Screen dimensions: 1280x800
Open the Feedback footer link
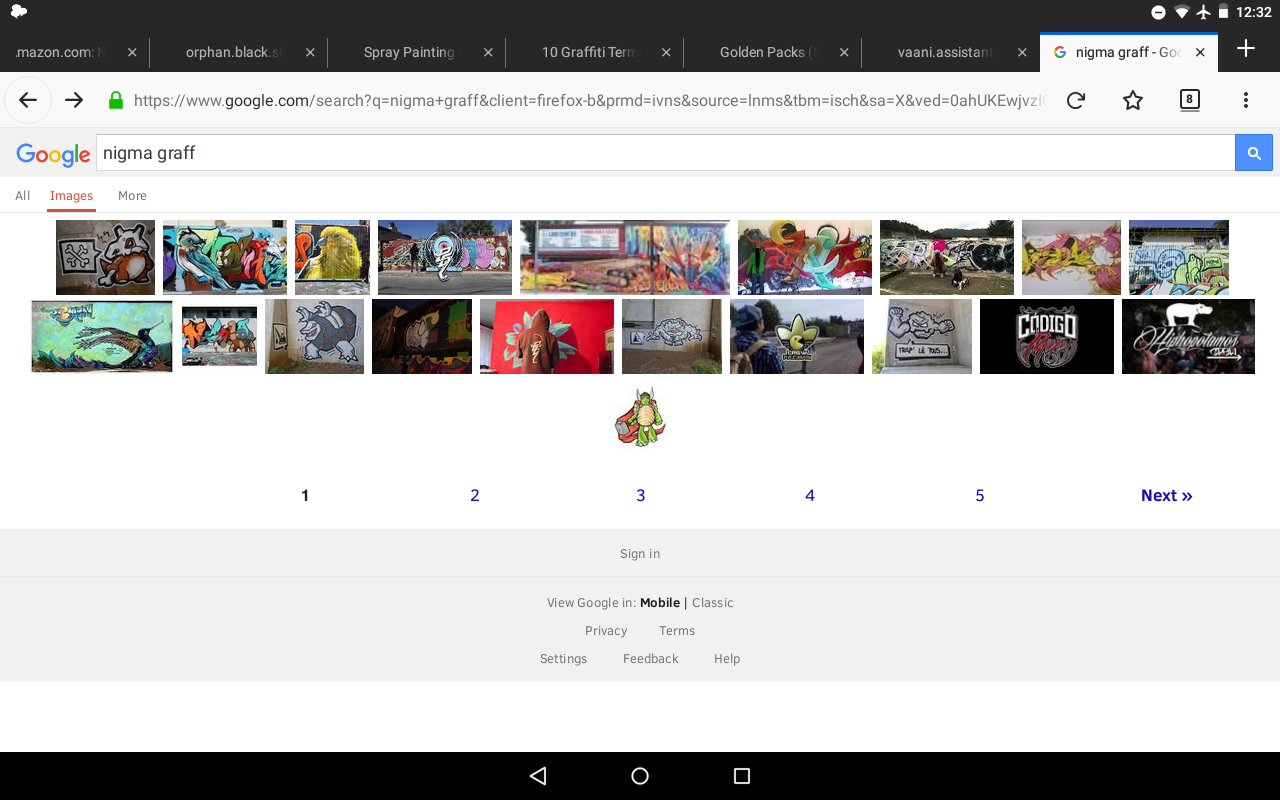coord(651,659)
